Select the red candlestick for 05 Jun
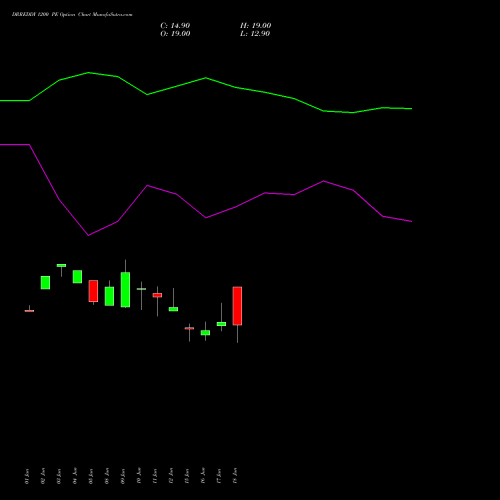 [93, 291]
